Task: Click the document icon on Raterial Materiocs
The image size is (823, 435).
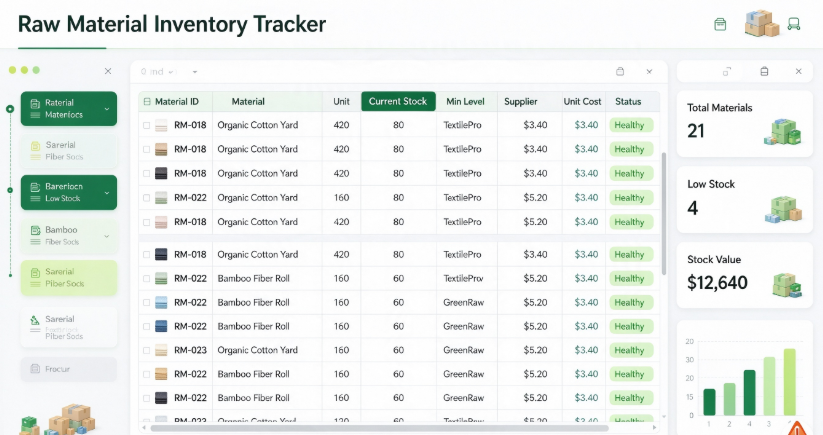Action: pos(35,103)
